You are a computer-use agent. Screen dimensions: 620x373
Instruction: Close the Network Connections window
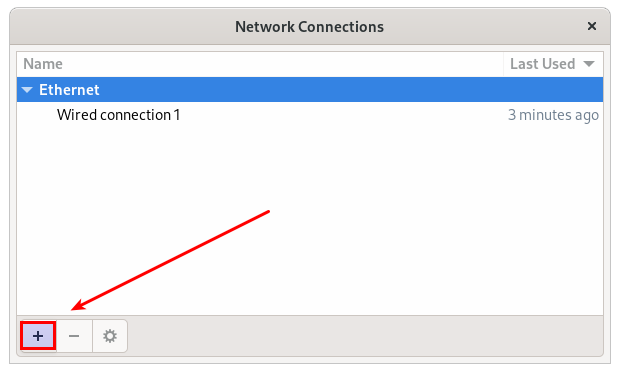(592, 26)
